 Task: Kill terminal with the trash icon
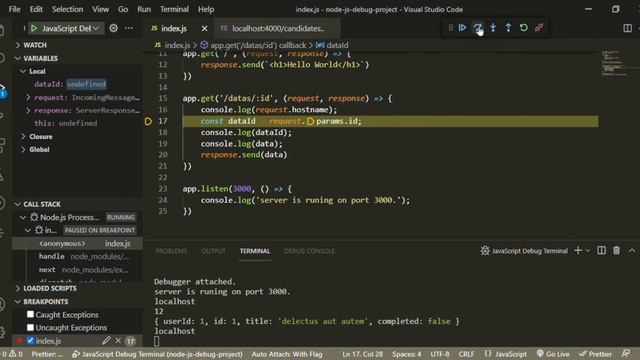click(x=616, y=251)
